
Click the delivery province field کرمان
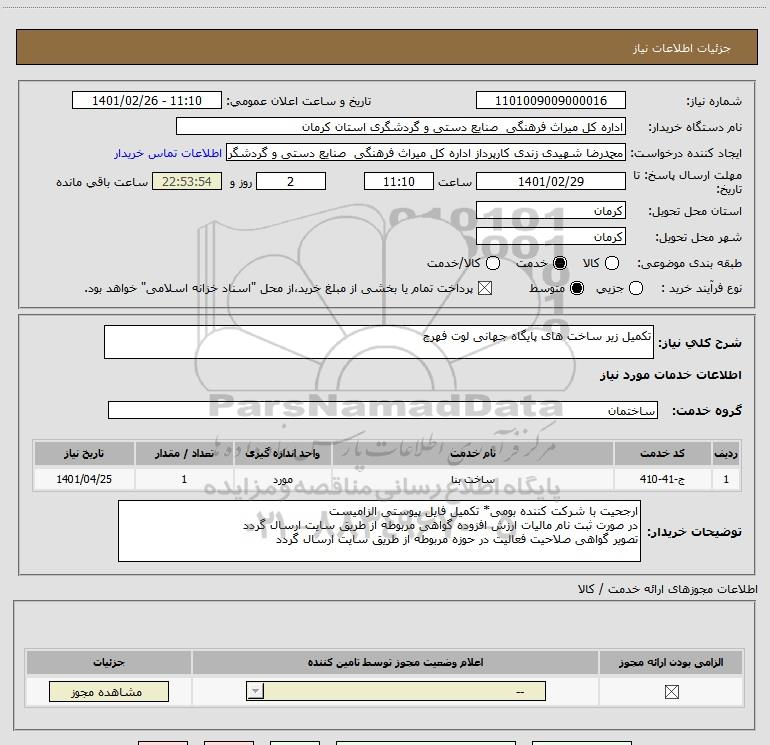(550, 210)
